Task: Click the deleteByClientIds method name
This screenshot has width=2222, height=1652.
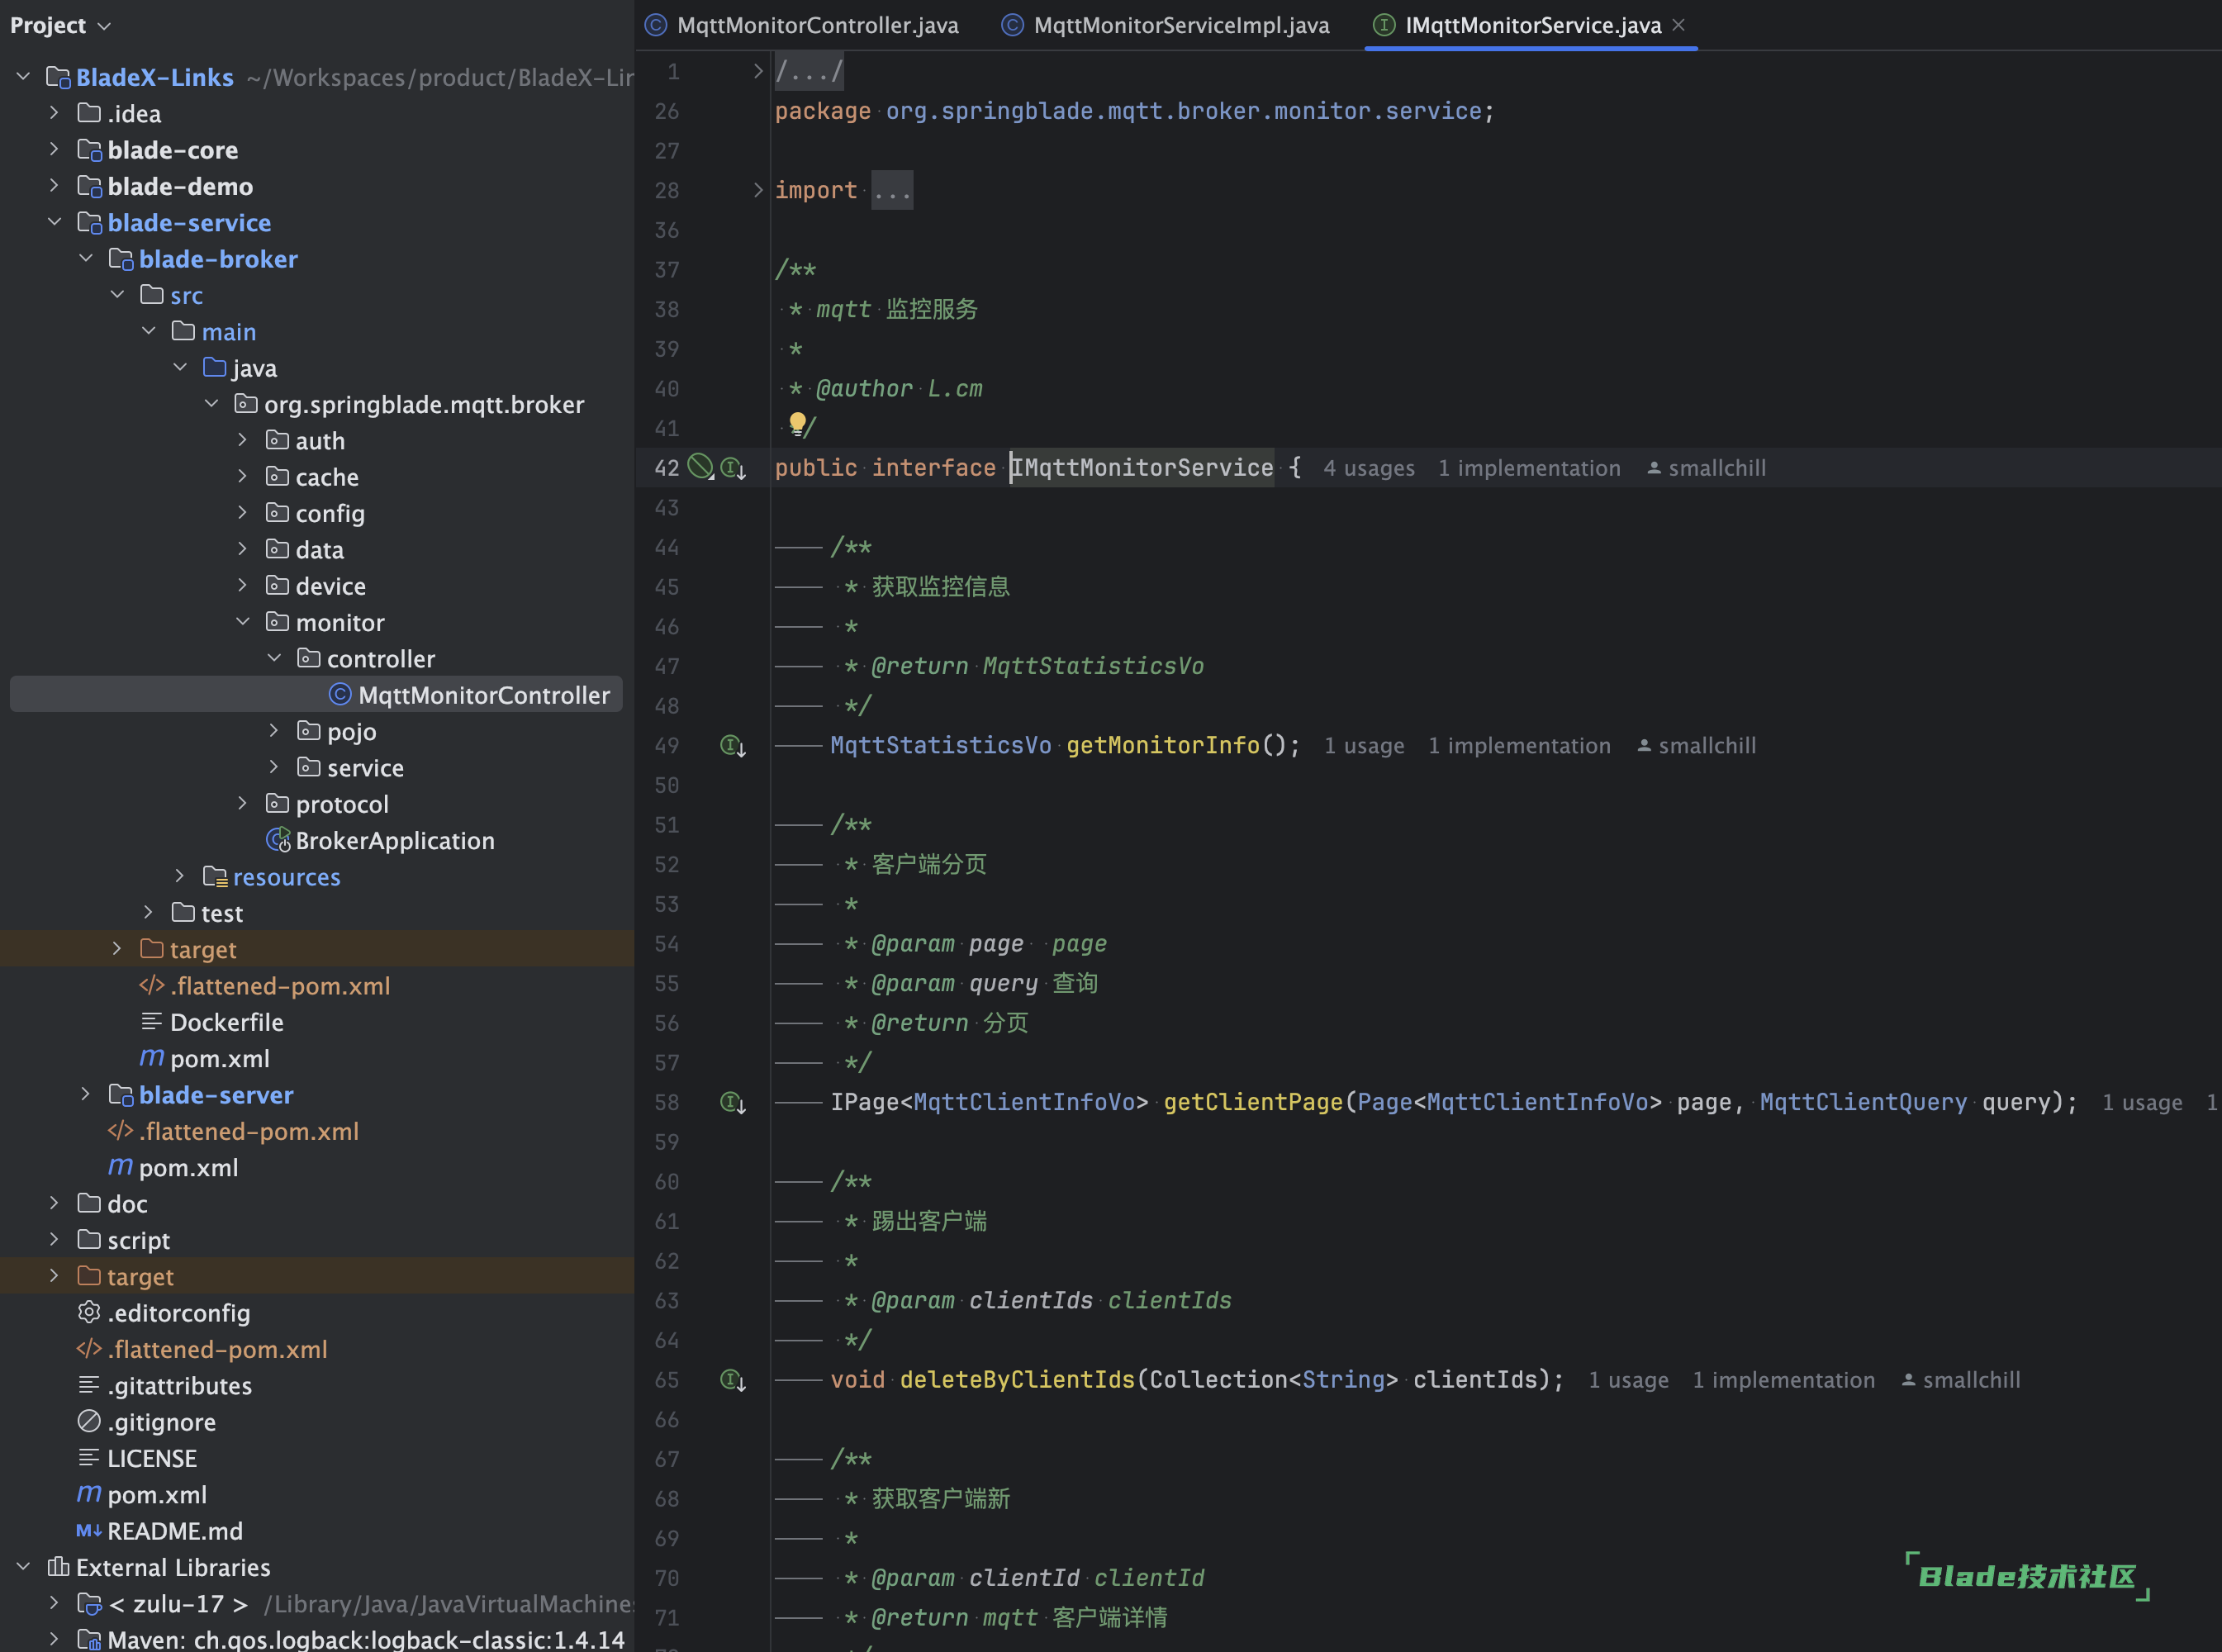Action: (1017, 1381)
